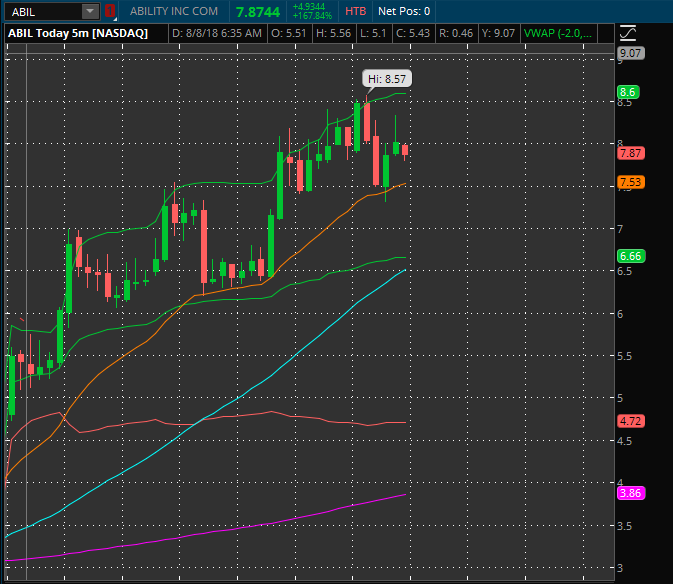Click the red 4.72 price label
The image size is (673, 584).
coord(631,421)
